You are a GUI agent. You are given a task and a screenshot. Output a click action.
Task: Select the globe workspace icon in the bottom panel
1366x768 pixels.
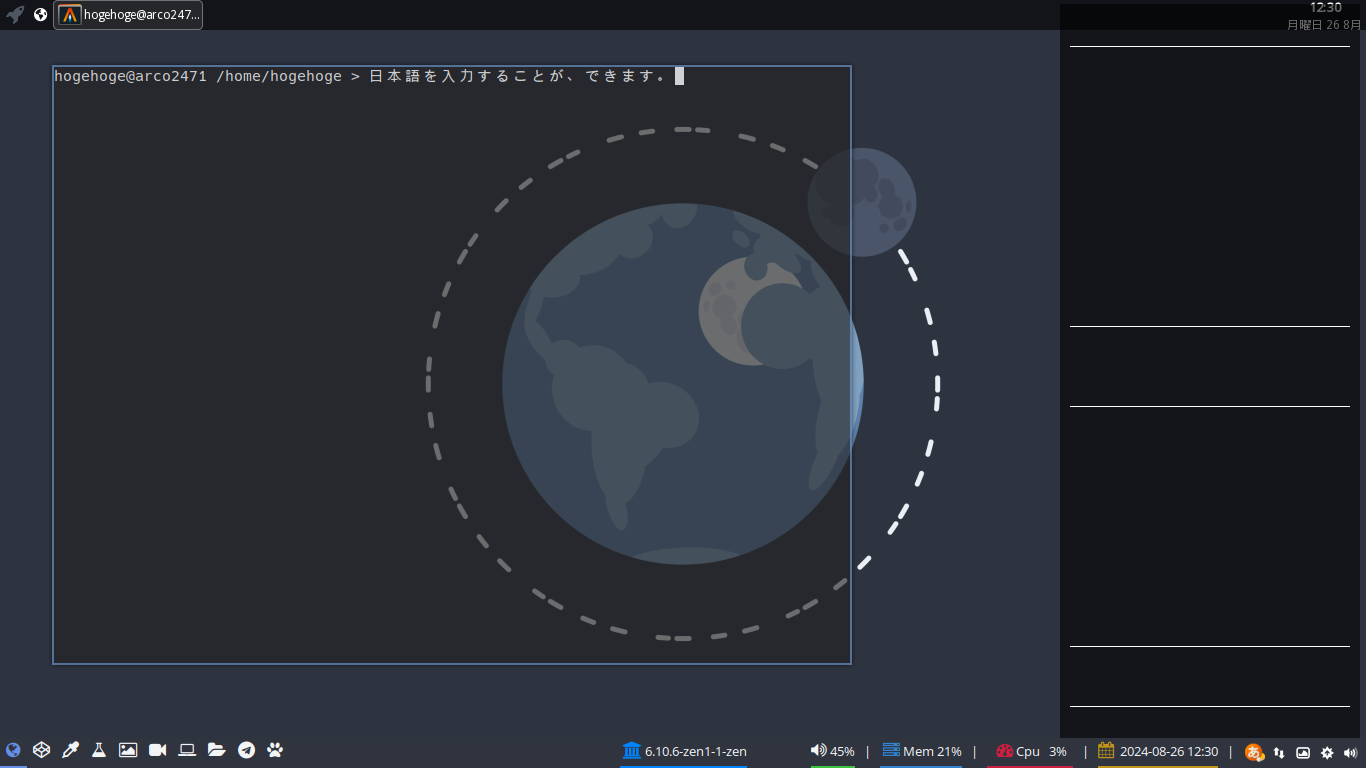[x=13, y=750]
